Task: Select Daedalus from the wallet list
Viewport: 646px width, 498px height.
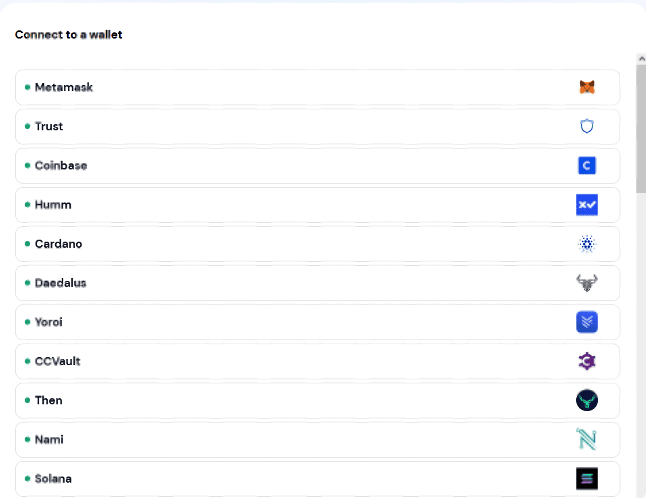Action: 317,283
